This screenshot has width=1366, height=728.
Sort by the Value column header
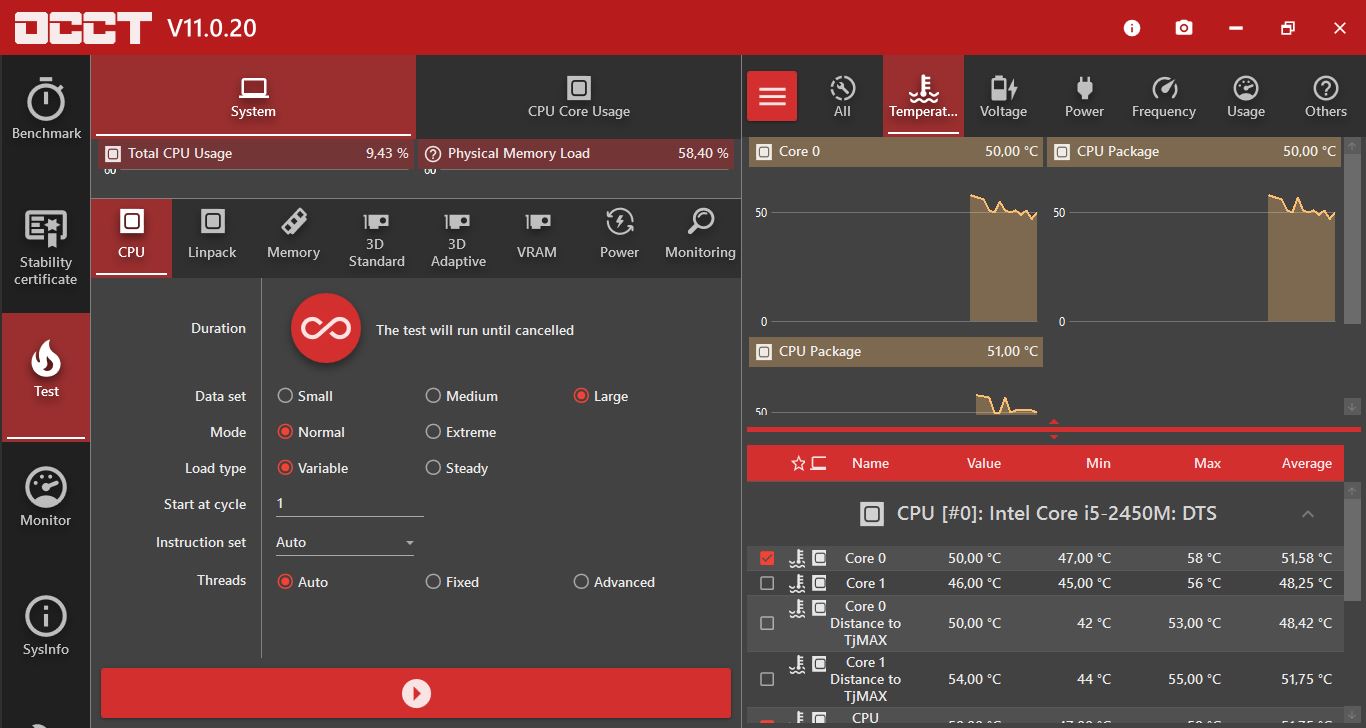pos(984,463)
